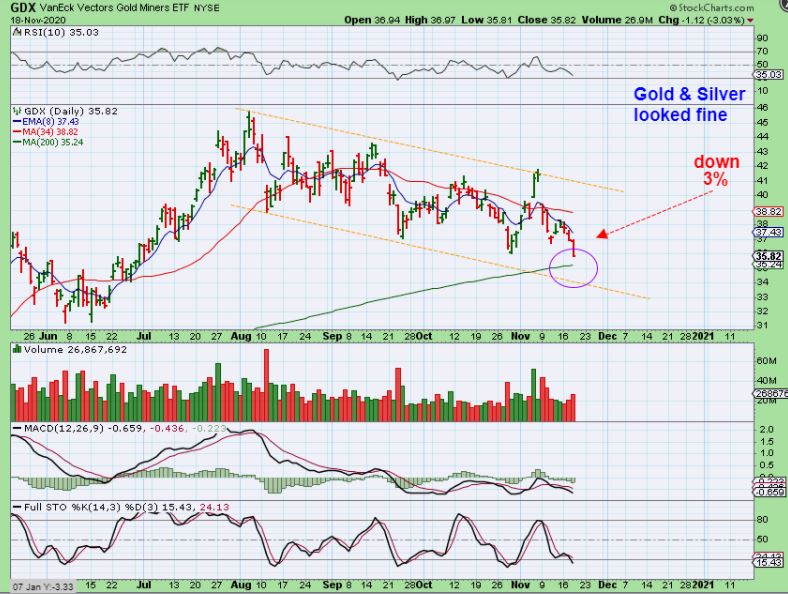Click the '24.13' value in the STO label
788x594 pixels.
[214, 508]
